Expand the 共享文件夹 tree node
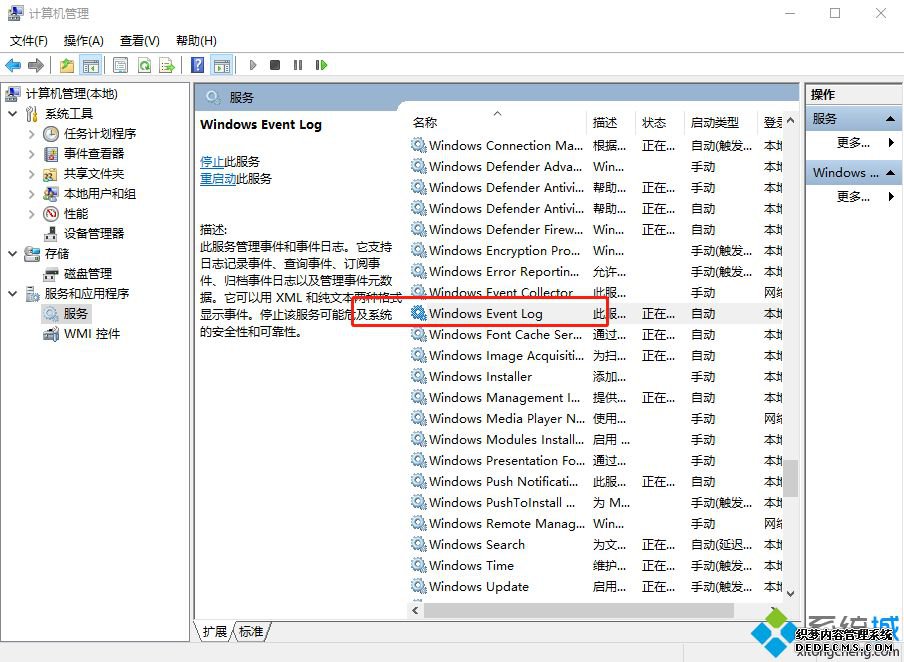The image size is (904, 662). (32, 174)
